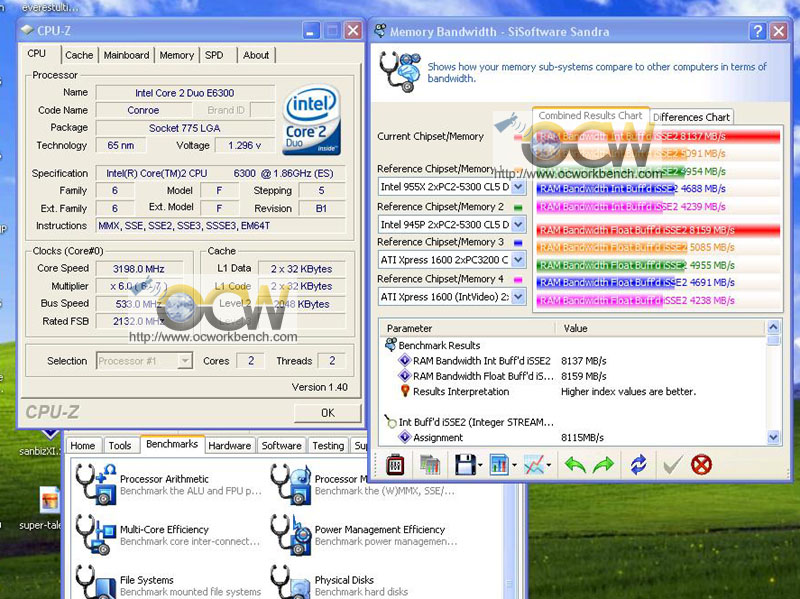Open the Software tab in Sandra
Viewport: 800px width, 599px height.
[282, 445]
